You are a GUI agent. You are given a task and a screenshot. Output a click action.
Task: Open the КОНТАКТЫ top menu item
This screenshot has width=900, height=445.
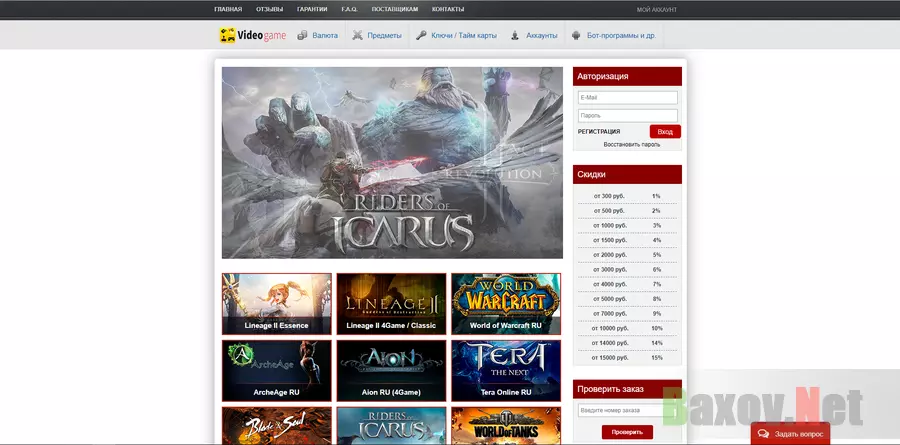pyautogui.click(x=448, y=10)
